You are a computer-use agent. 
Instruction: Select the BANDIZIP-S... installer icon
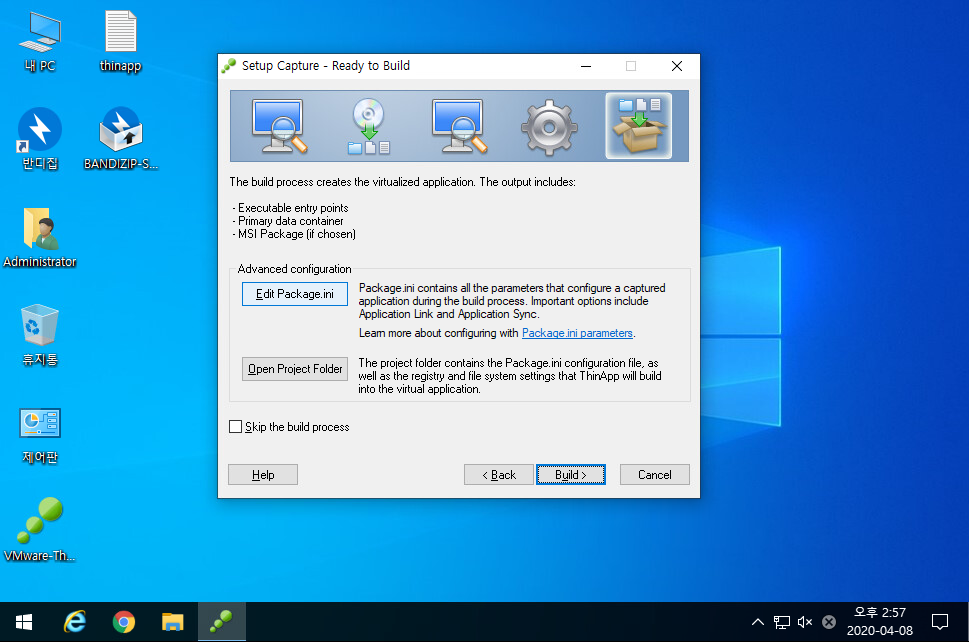[121, 138]
